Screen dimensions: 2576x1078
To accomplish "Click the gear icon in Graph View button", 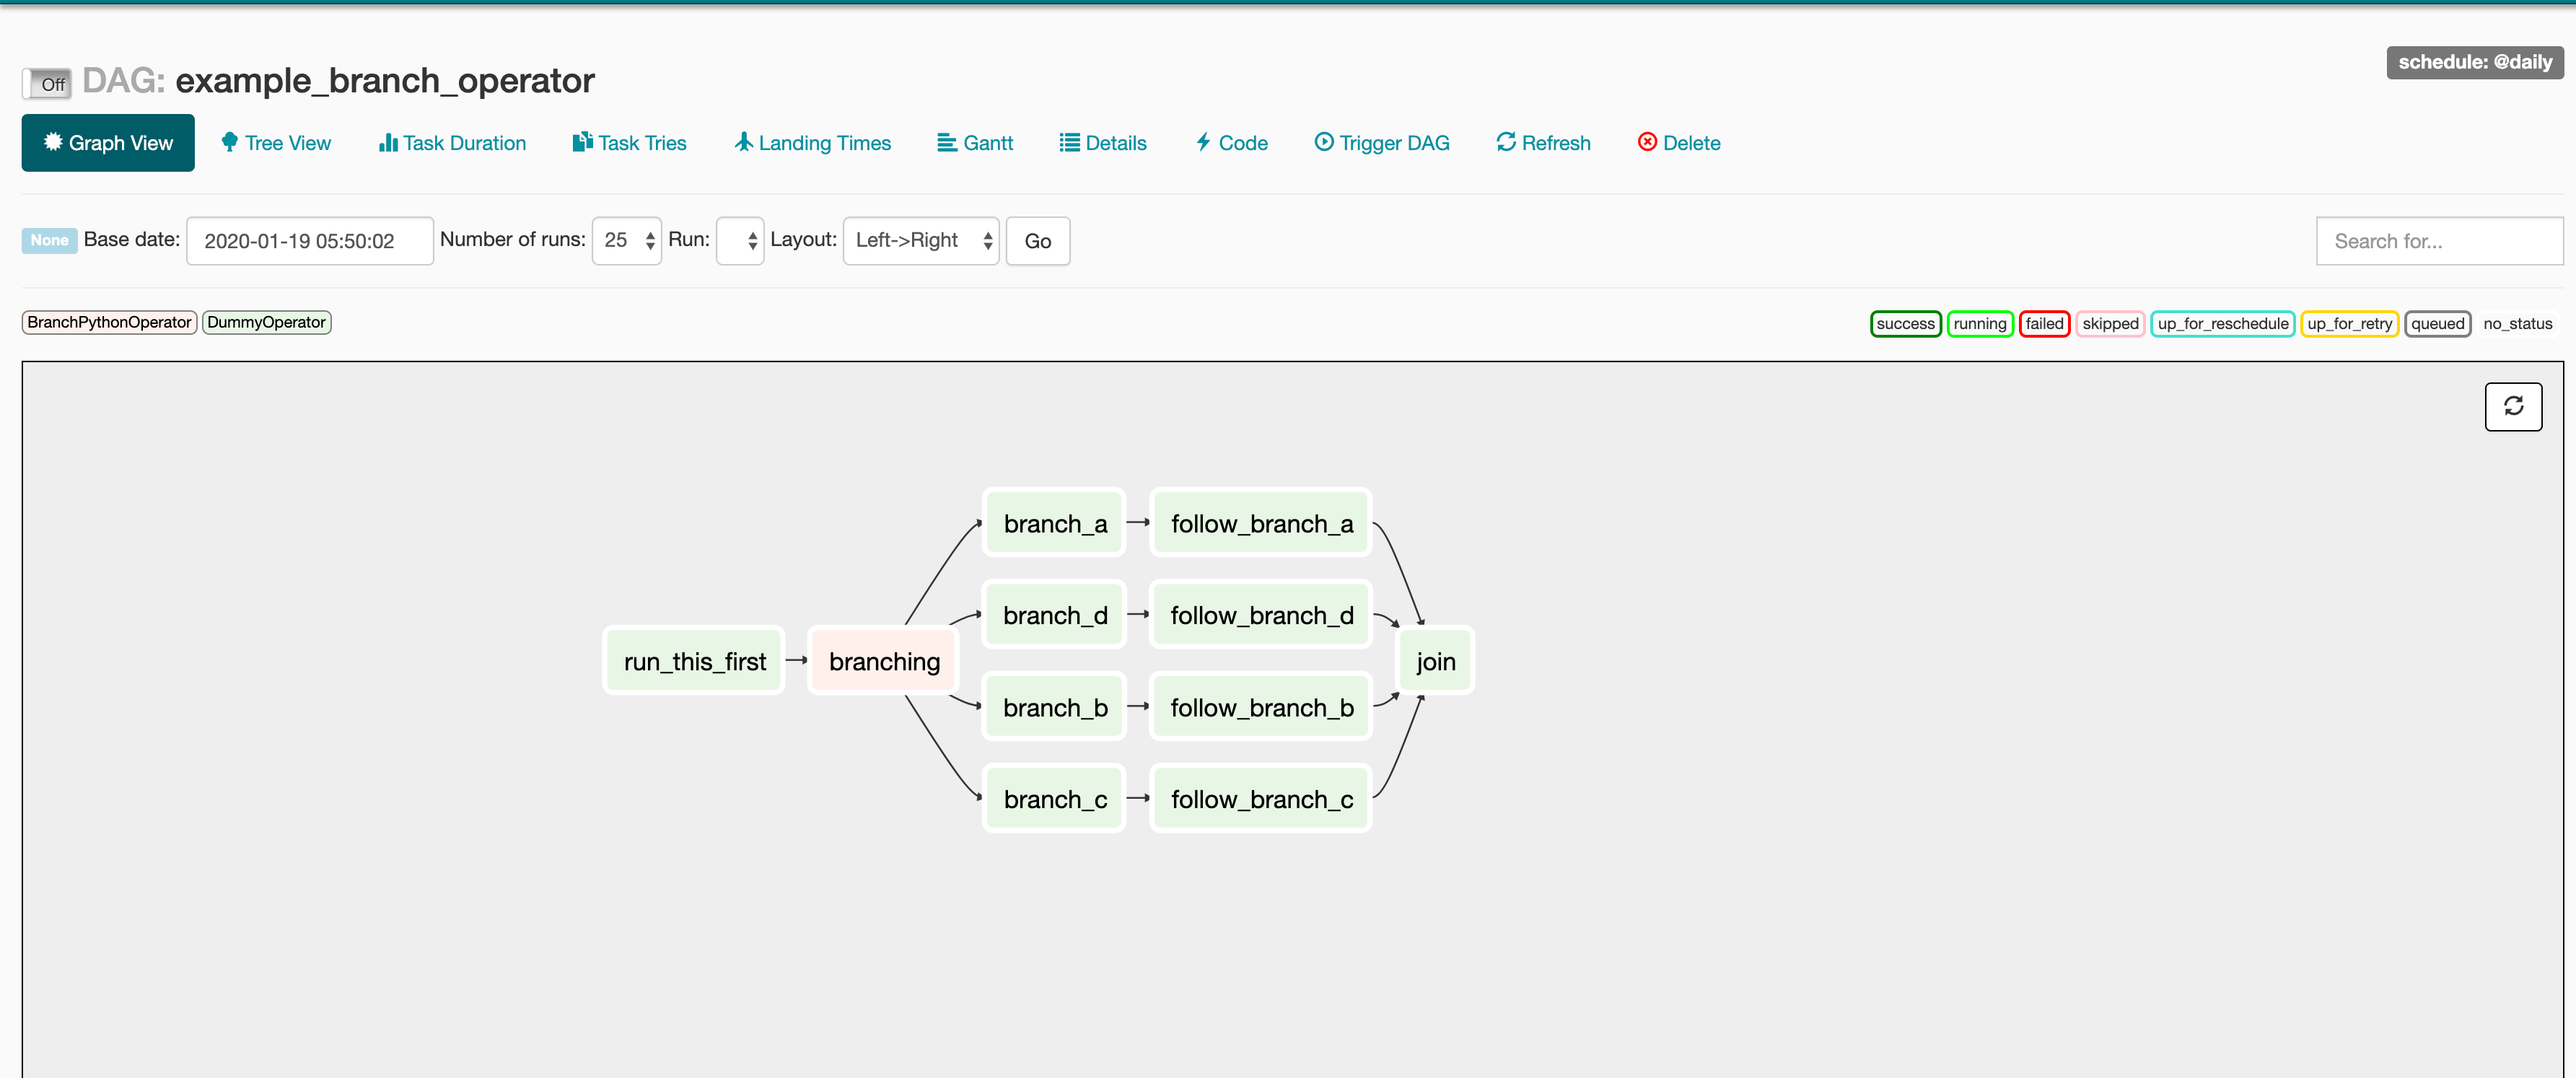I will tap(53, 142).
